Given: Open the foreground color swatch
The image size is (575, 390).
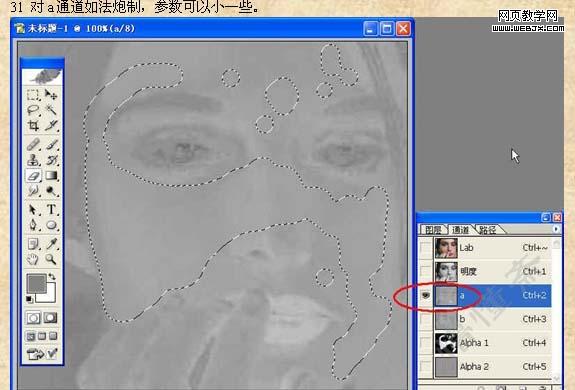Looking at the screenshot, I should (36, 284).
